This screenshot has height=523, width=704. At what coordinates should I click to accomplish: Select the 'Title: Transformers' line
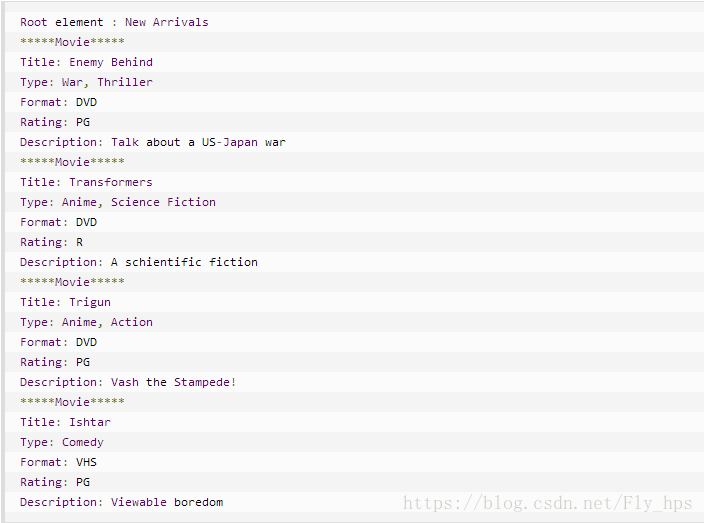click(x=86, y=182)
